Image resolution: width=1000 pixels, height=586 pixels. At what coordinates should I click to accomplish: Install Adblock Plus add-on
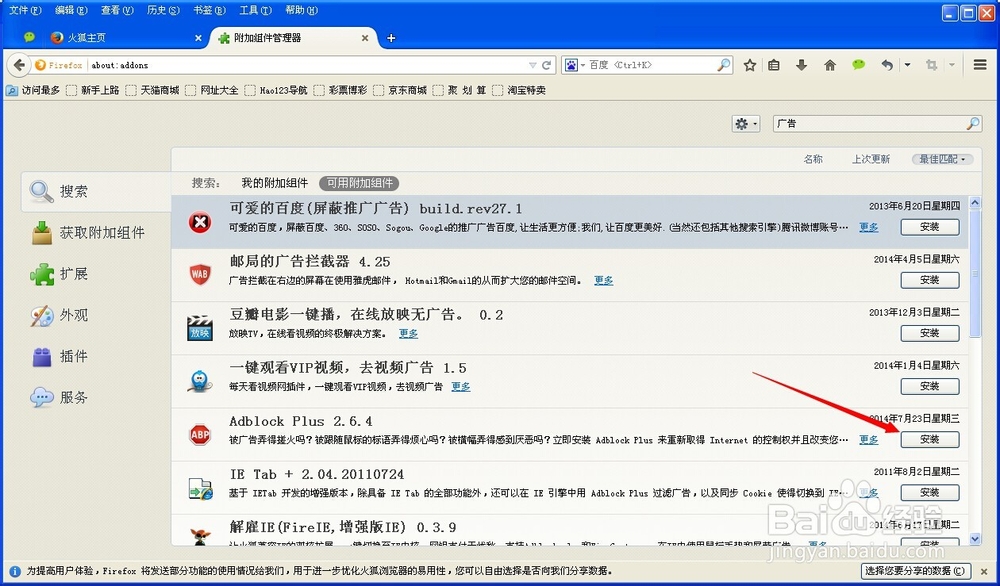(x=930, y=439)
